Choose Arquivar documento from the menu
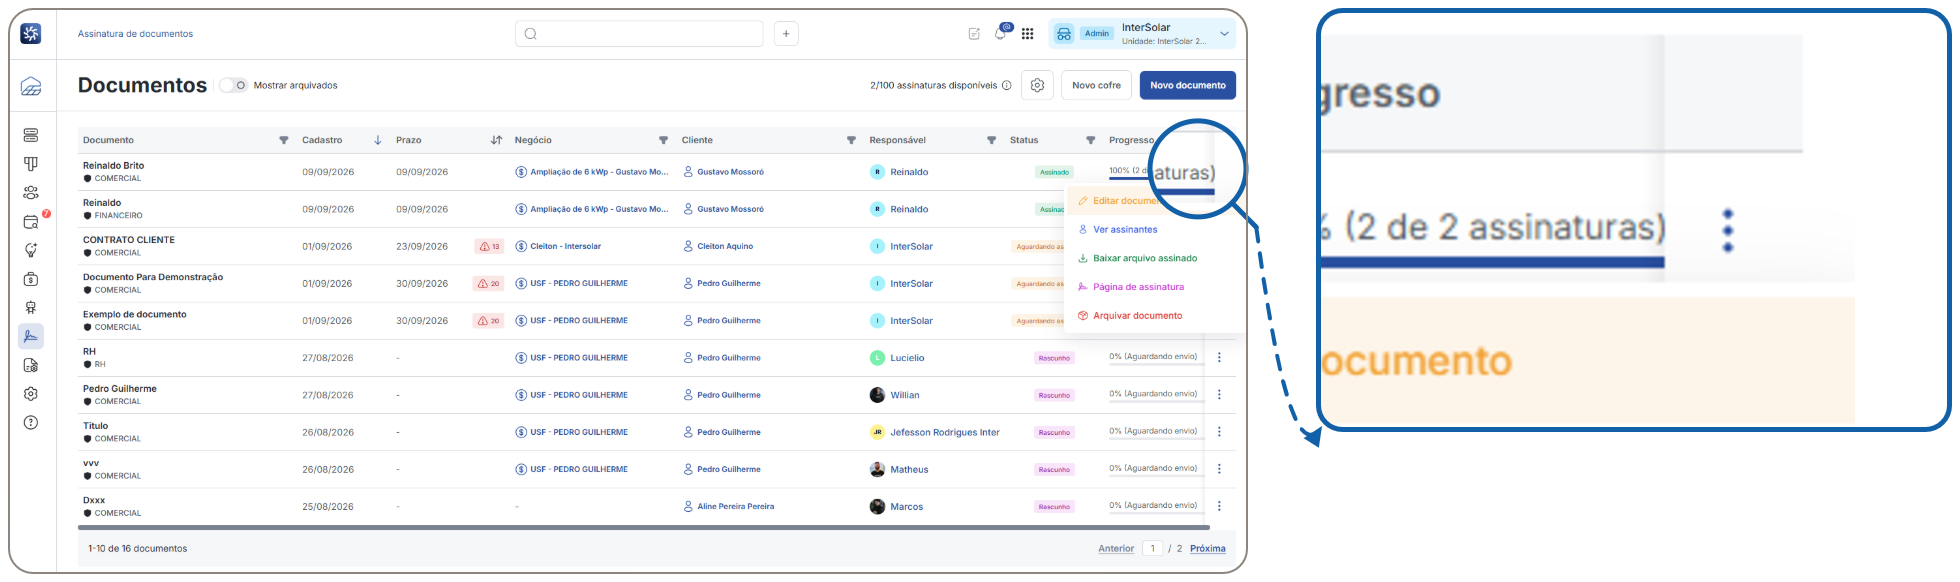Screen dimensions: 1960x582 pyautogui.click(x=1137, y=316)
